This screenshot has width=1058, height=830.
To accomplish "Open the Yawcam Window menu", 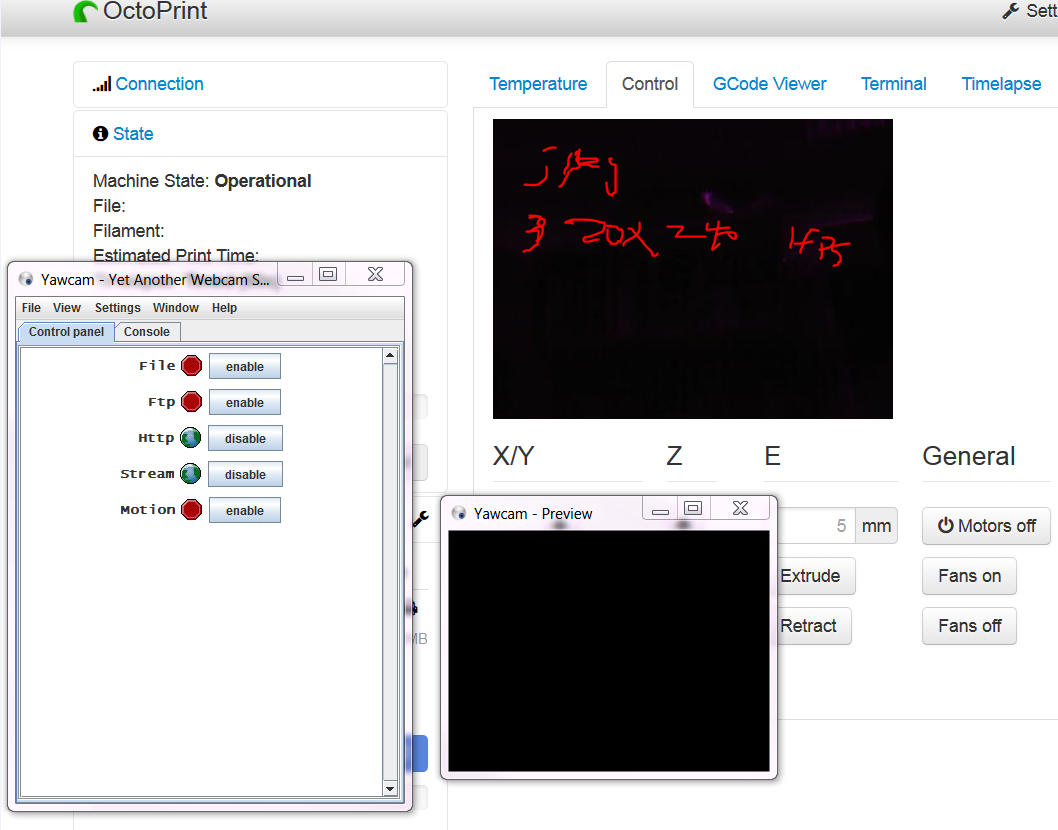I will click(x=175, y=308).
